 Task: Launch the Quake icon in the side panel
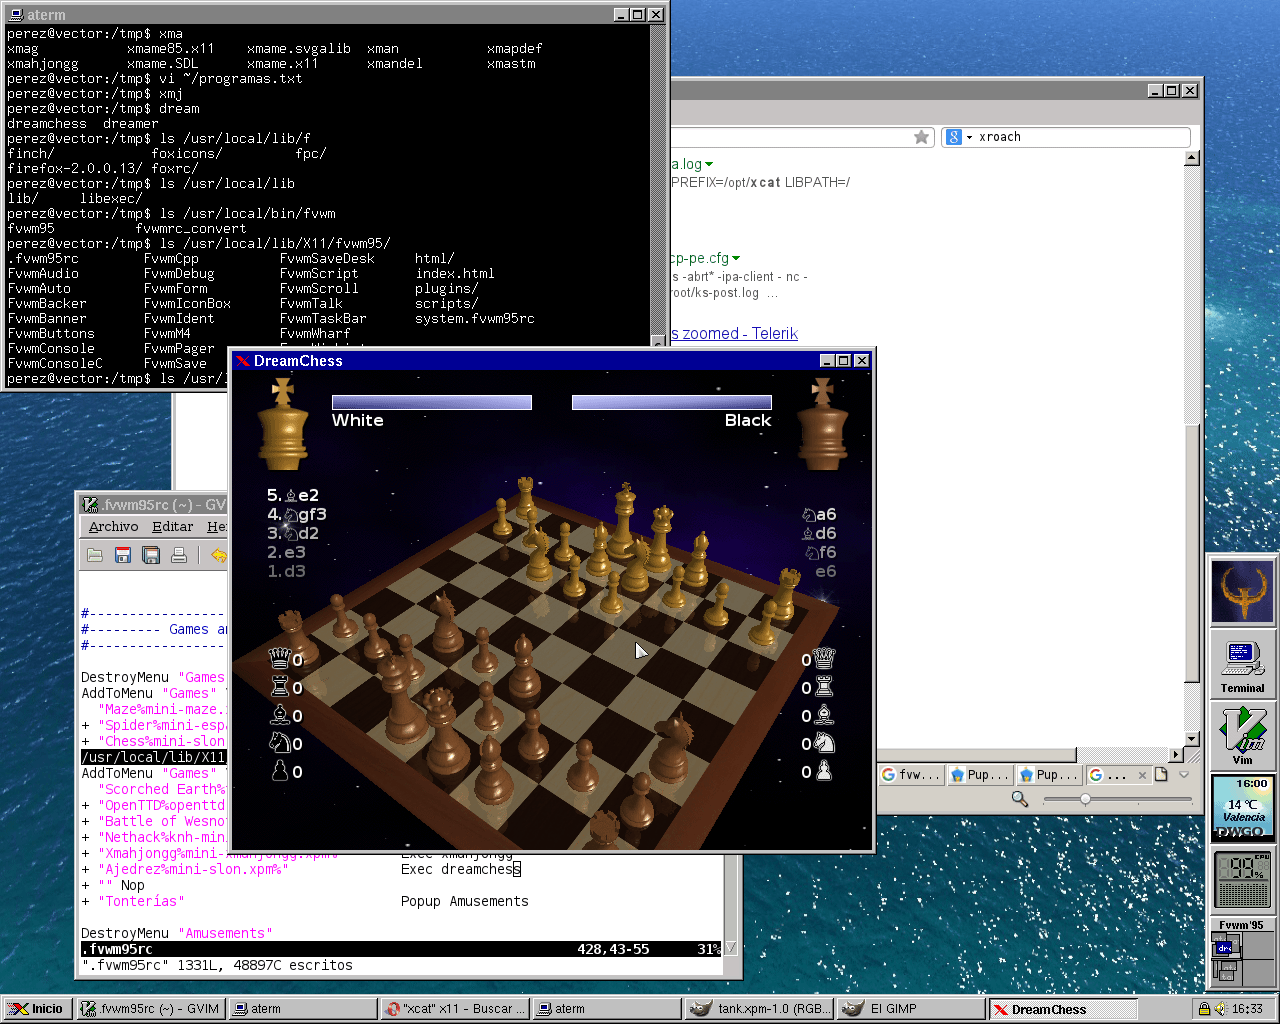[x=1243, y=591]
